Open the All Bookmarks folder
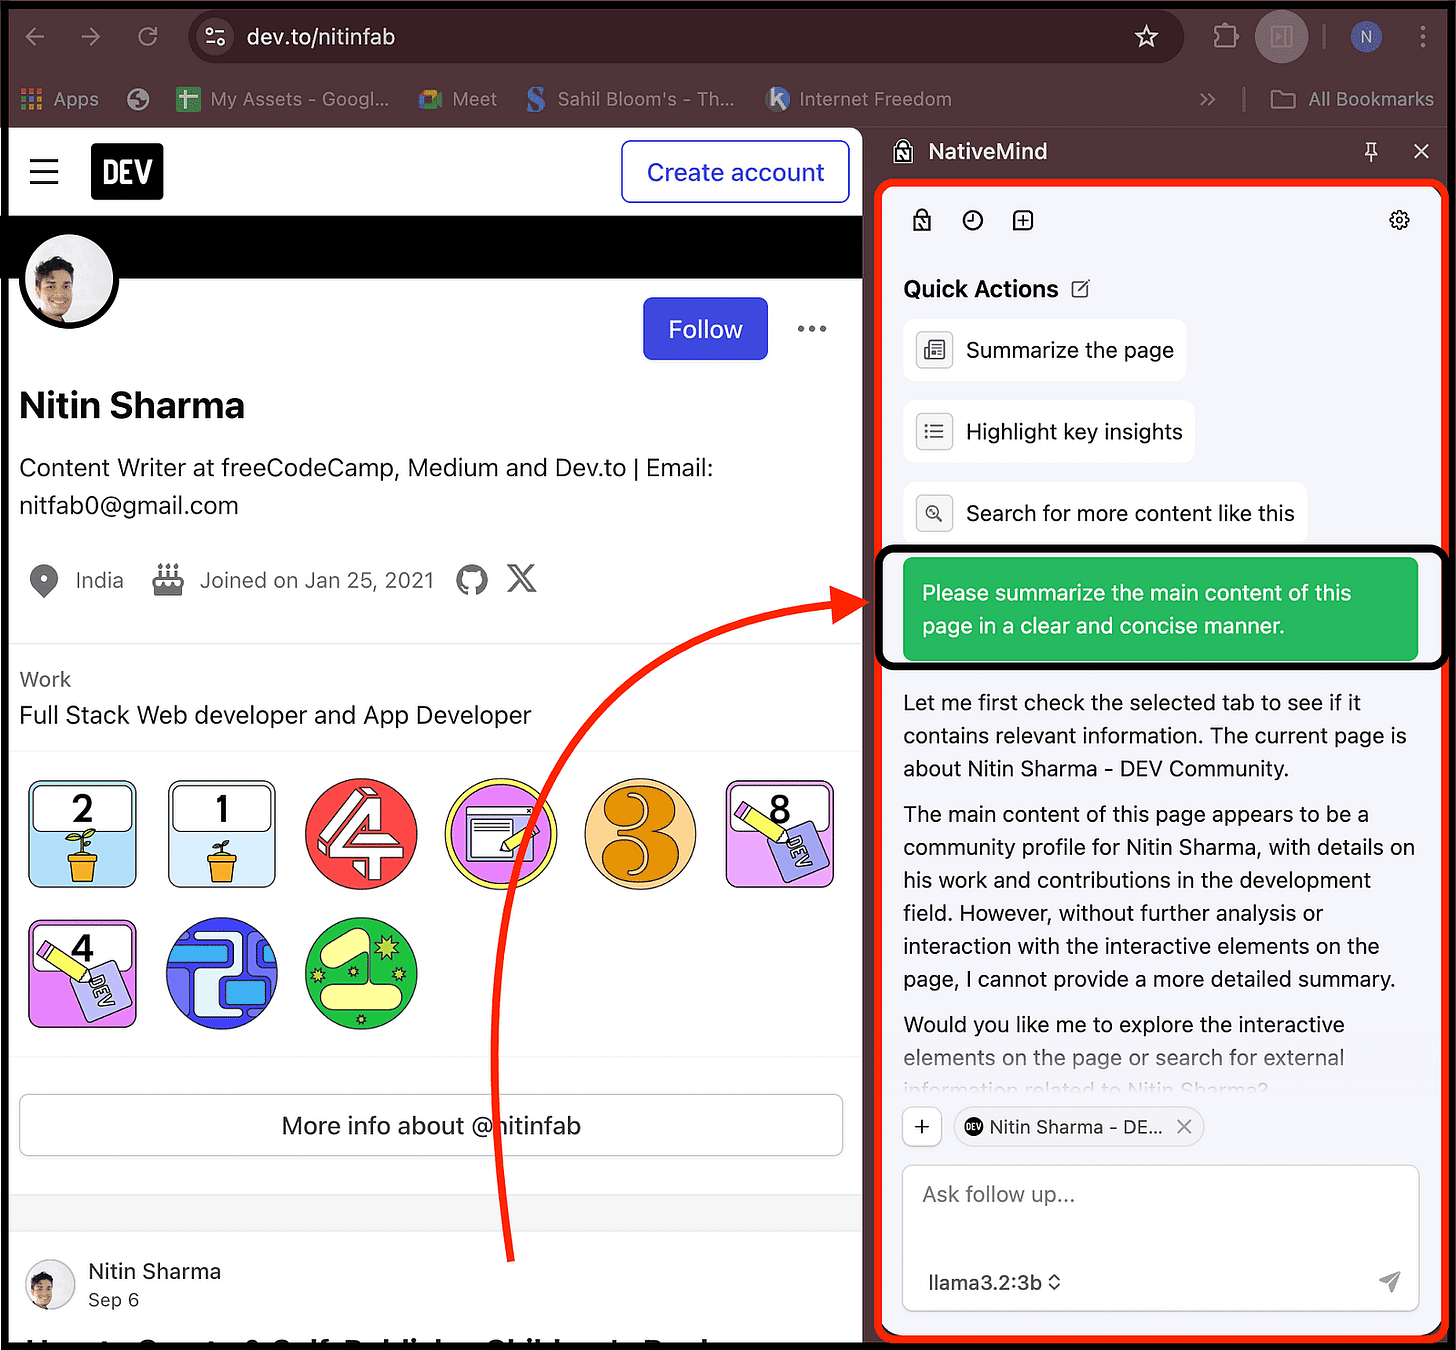This screenshot has height=1350, width=1456. pyautogui.click(x=1352, y=99)
